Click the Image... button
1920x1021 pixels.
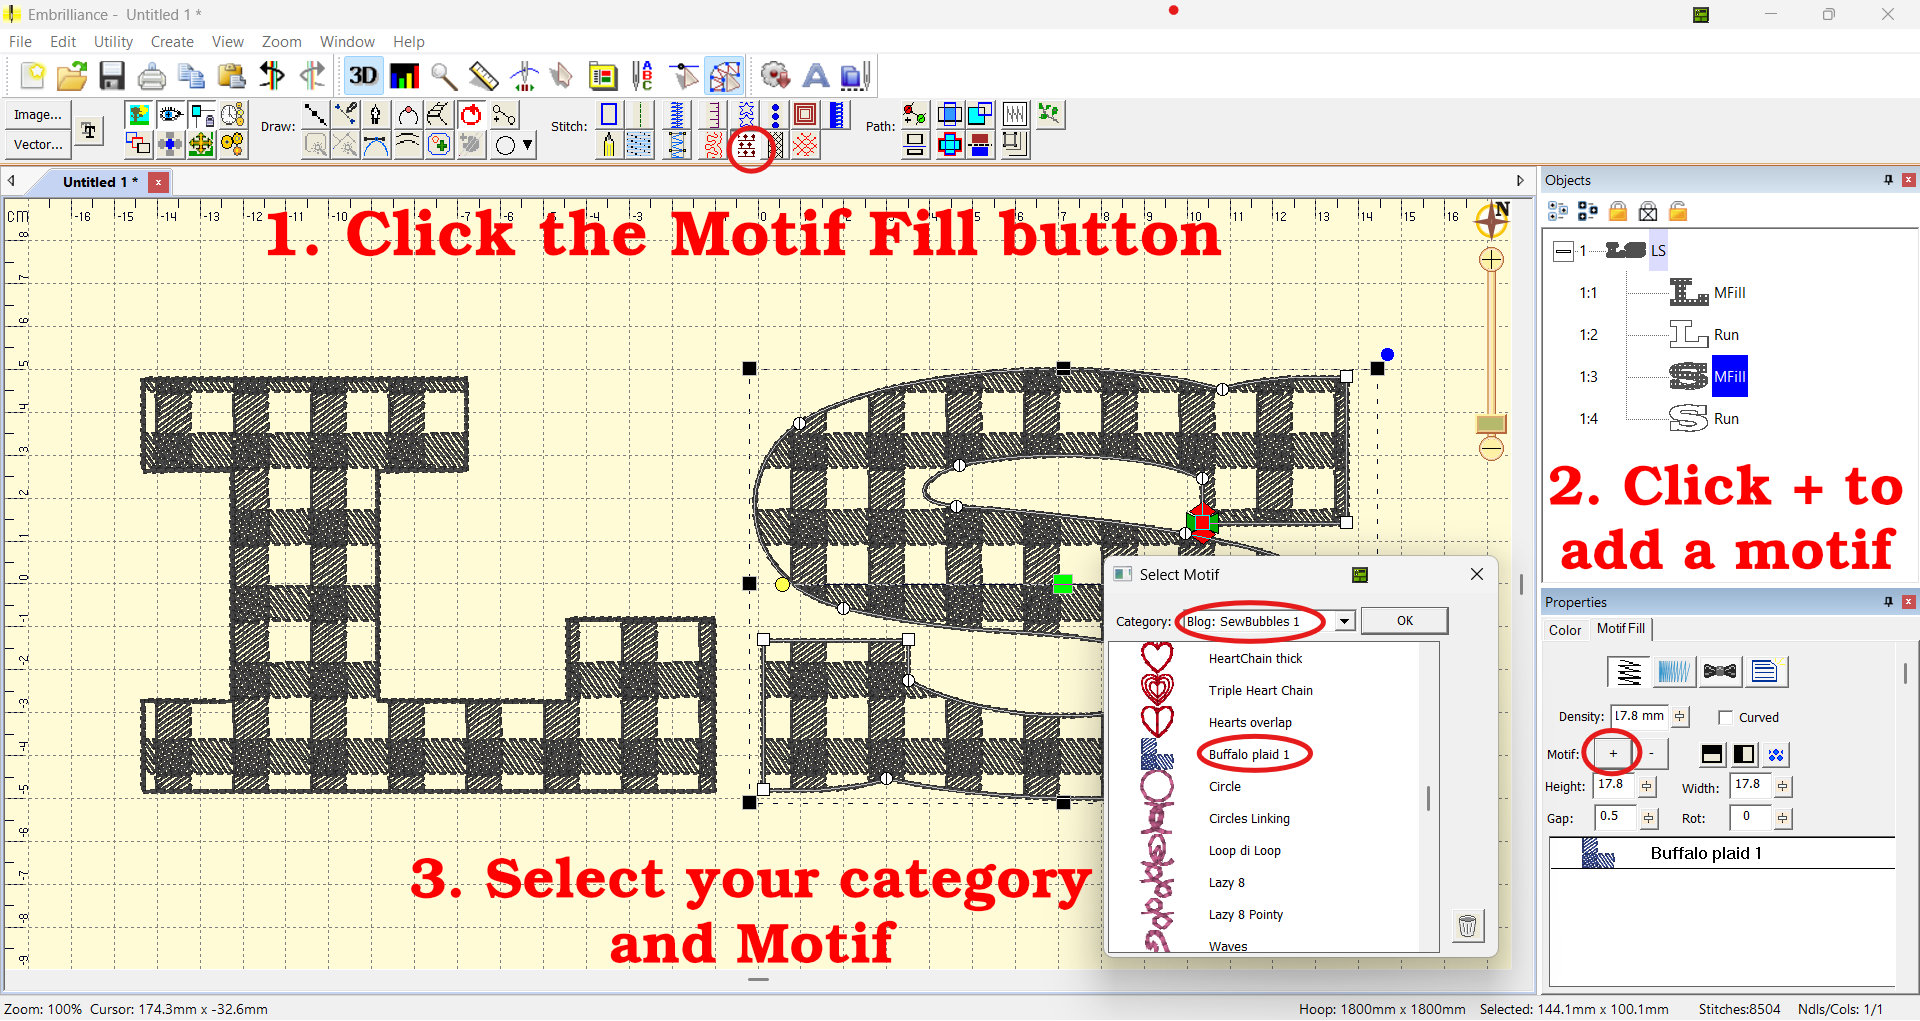point(38,115)
